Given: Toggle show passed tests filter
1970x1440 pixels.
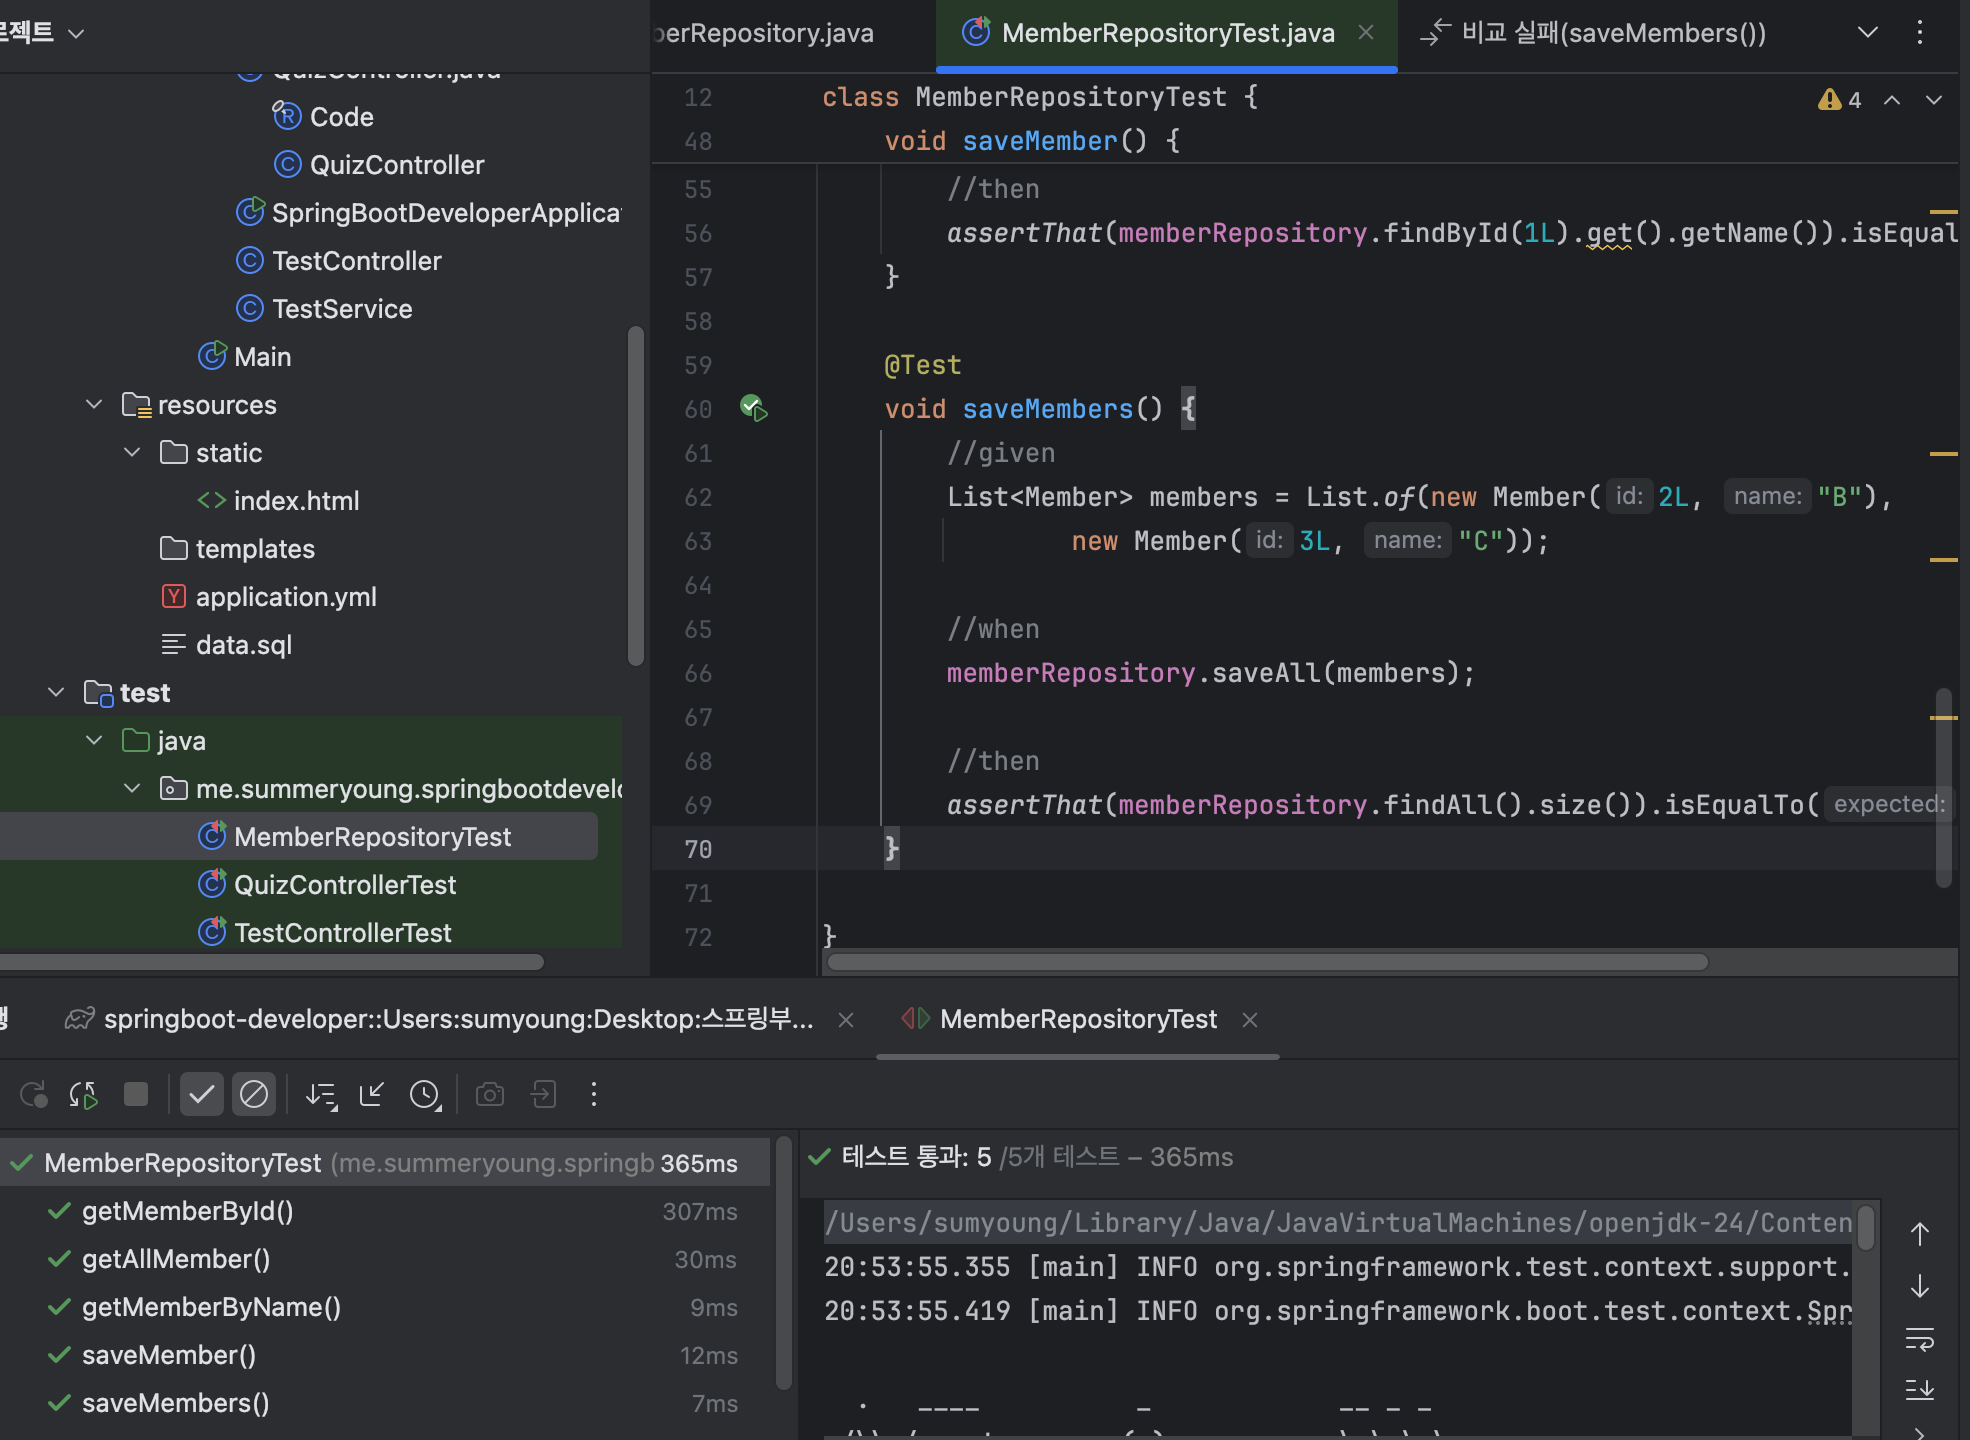Looking at the screenshot, I should tap(201, 1095).
